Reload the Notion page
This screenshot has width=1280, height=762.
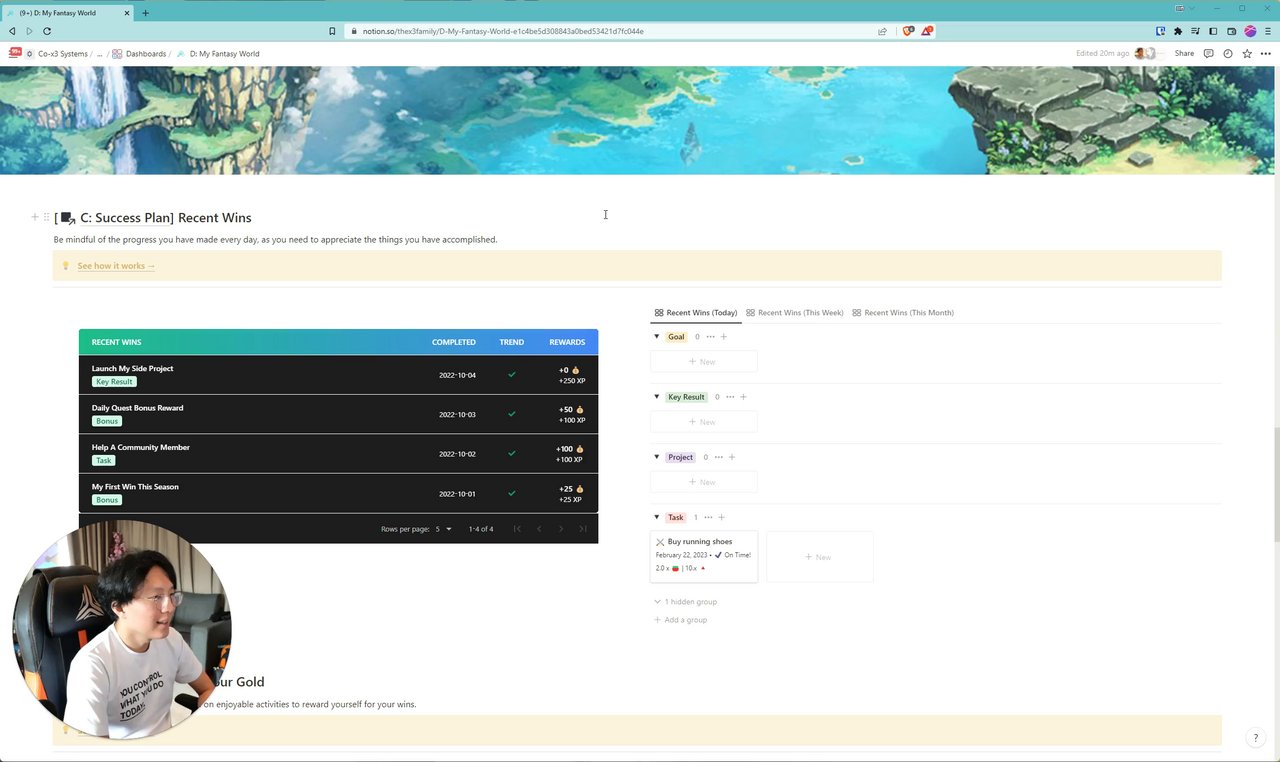47,31
